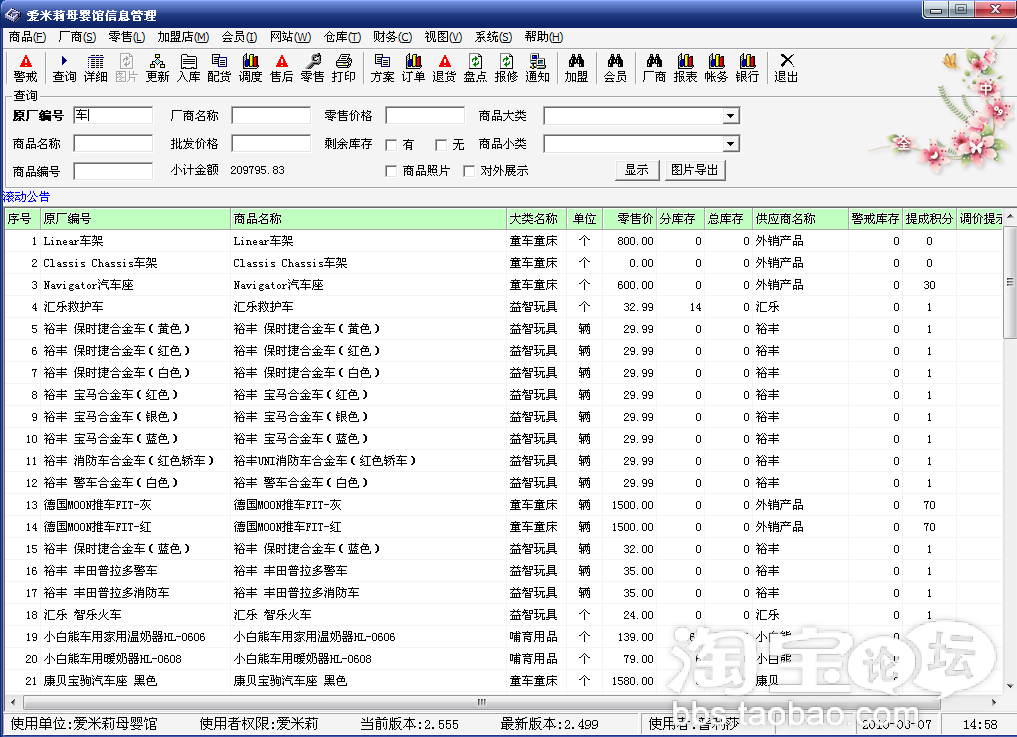Viewport: 1017px width, 737px height.
Task: Click the horizontal scrollbar below the table
Action: (500, 702)
